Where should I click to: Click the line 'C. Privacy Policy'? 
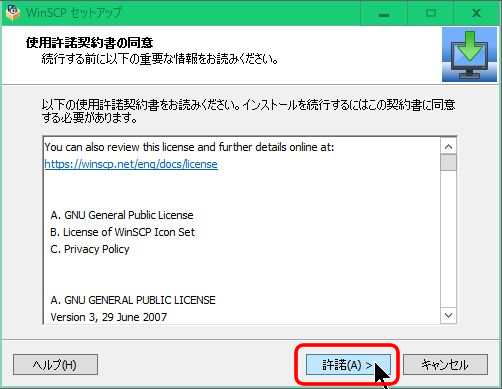pyautogui.click(x=90, y=249)
